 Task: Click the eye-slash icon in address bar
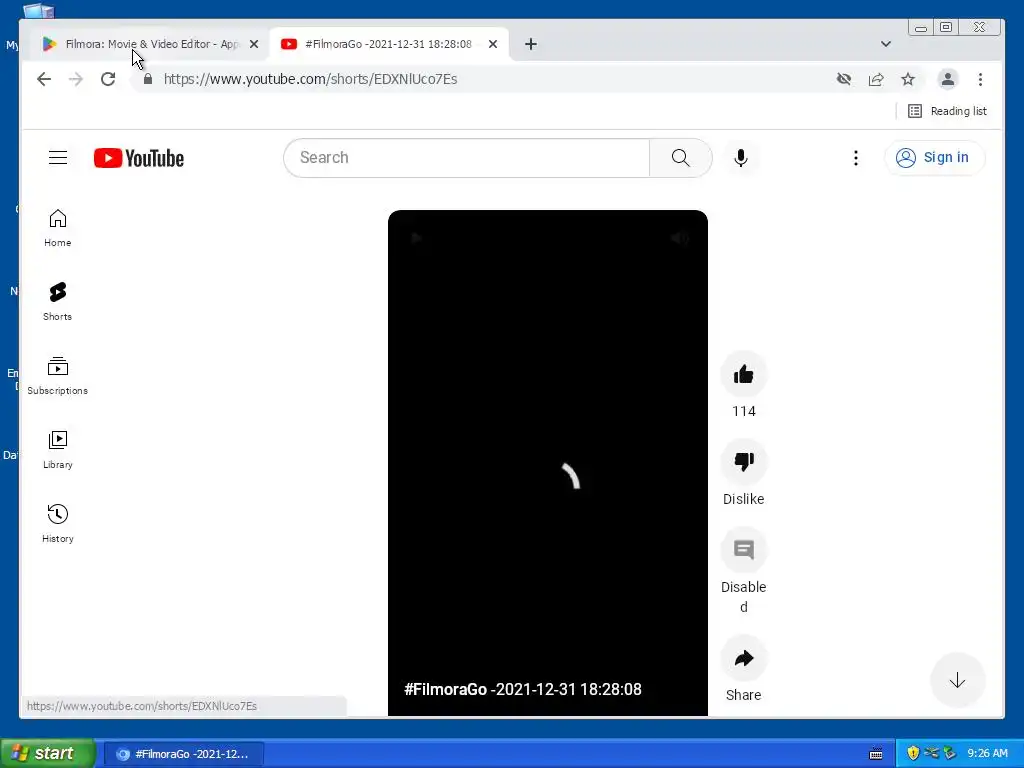point(844,79)
